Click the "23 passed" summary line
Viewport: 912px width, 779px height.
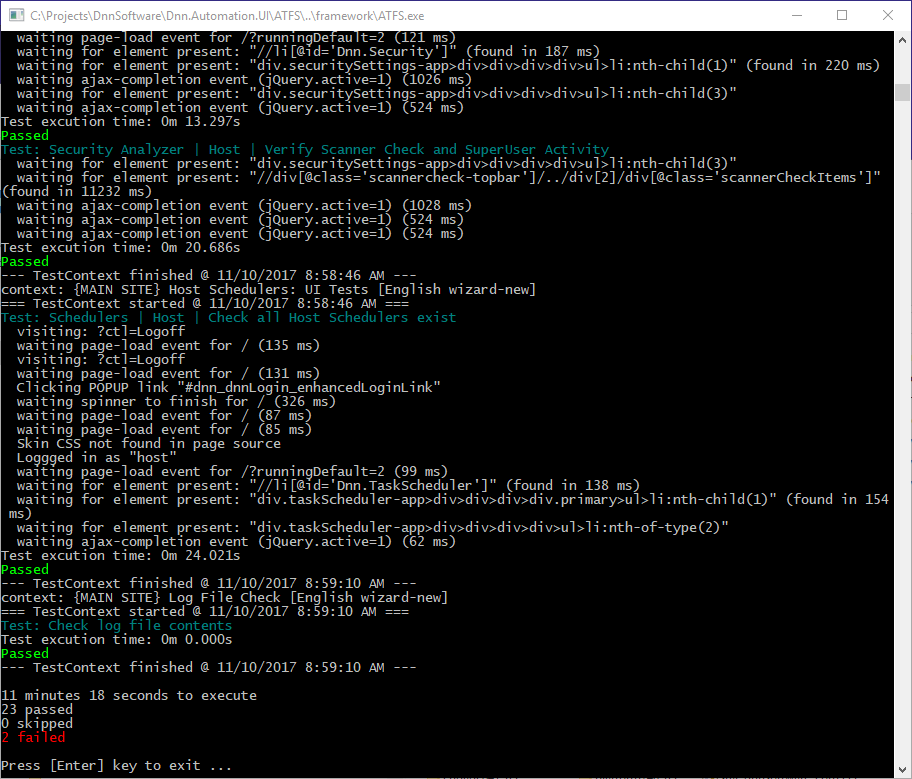[37, 709]
